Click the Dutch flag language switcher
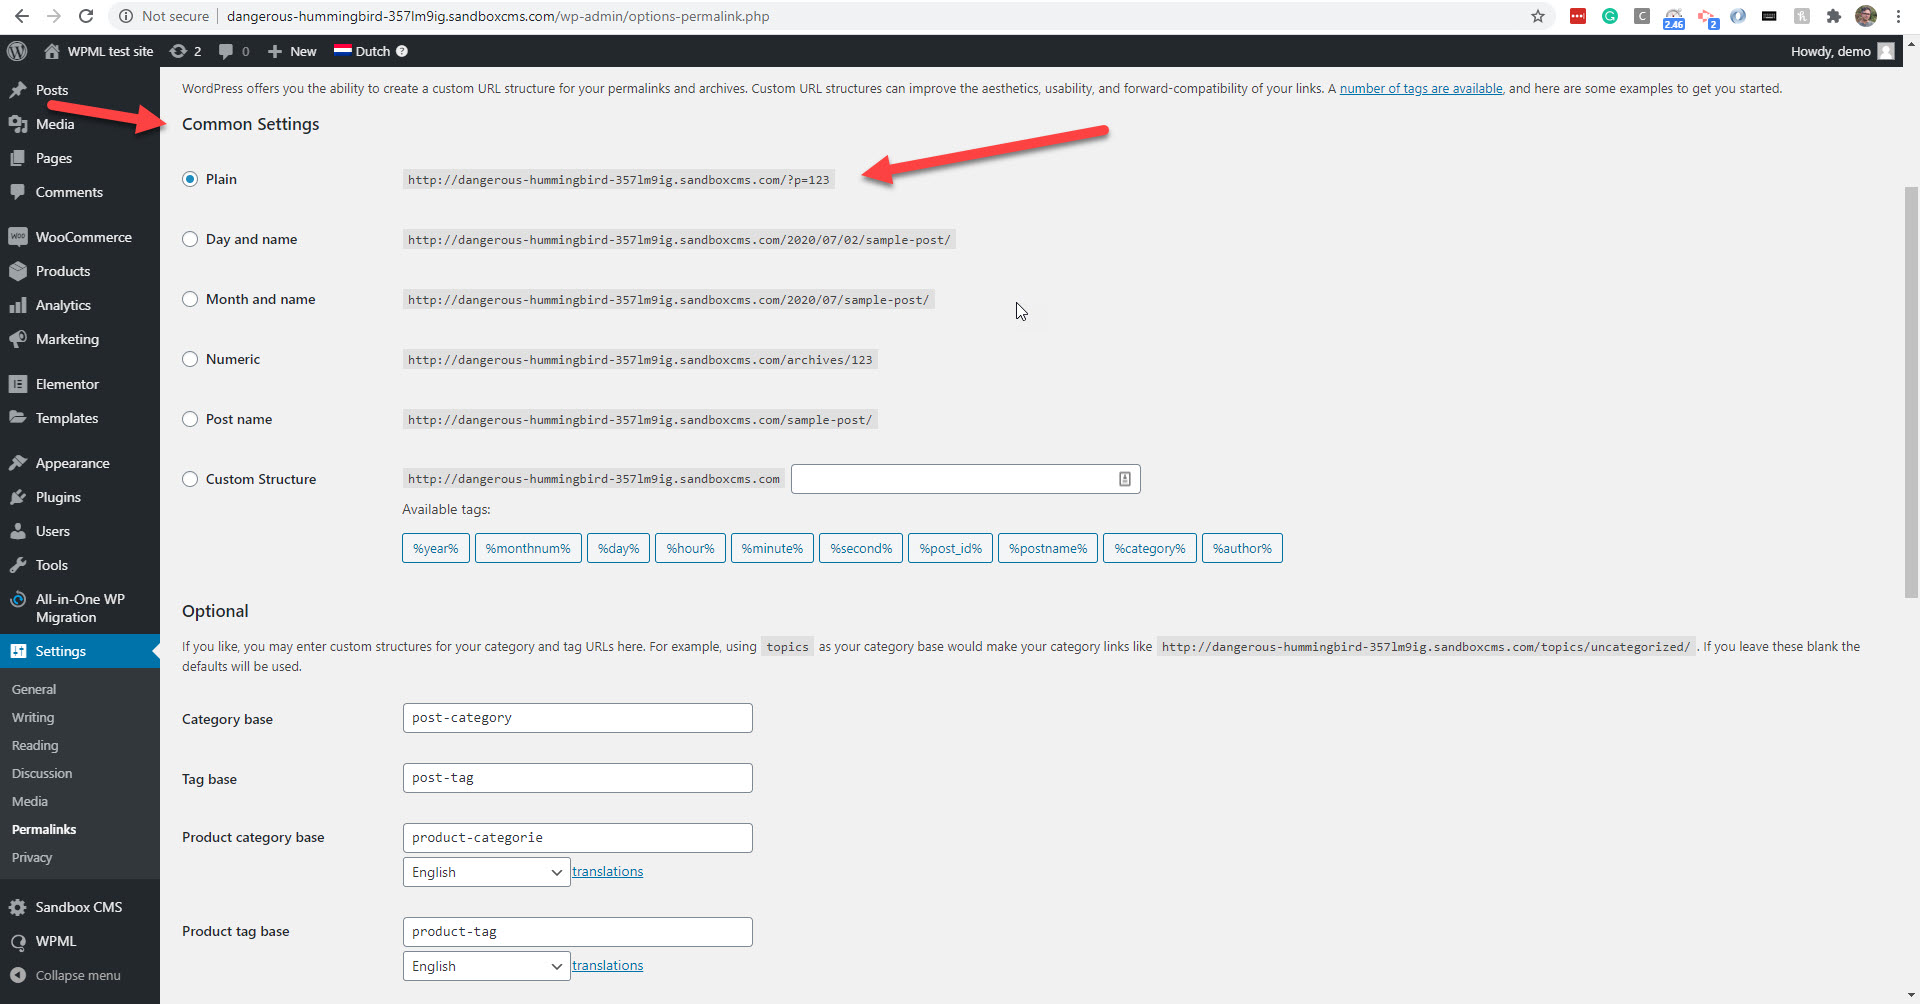The width and height of the screenshot is (1920, 1004). tap(342, 50)
